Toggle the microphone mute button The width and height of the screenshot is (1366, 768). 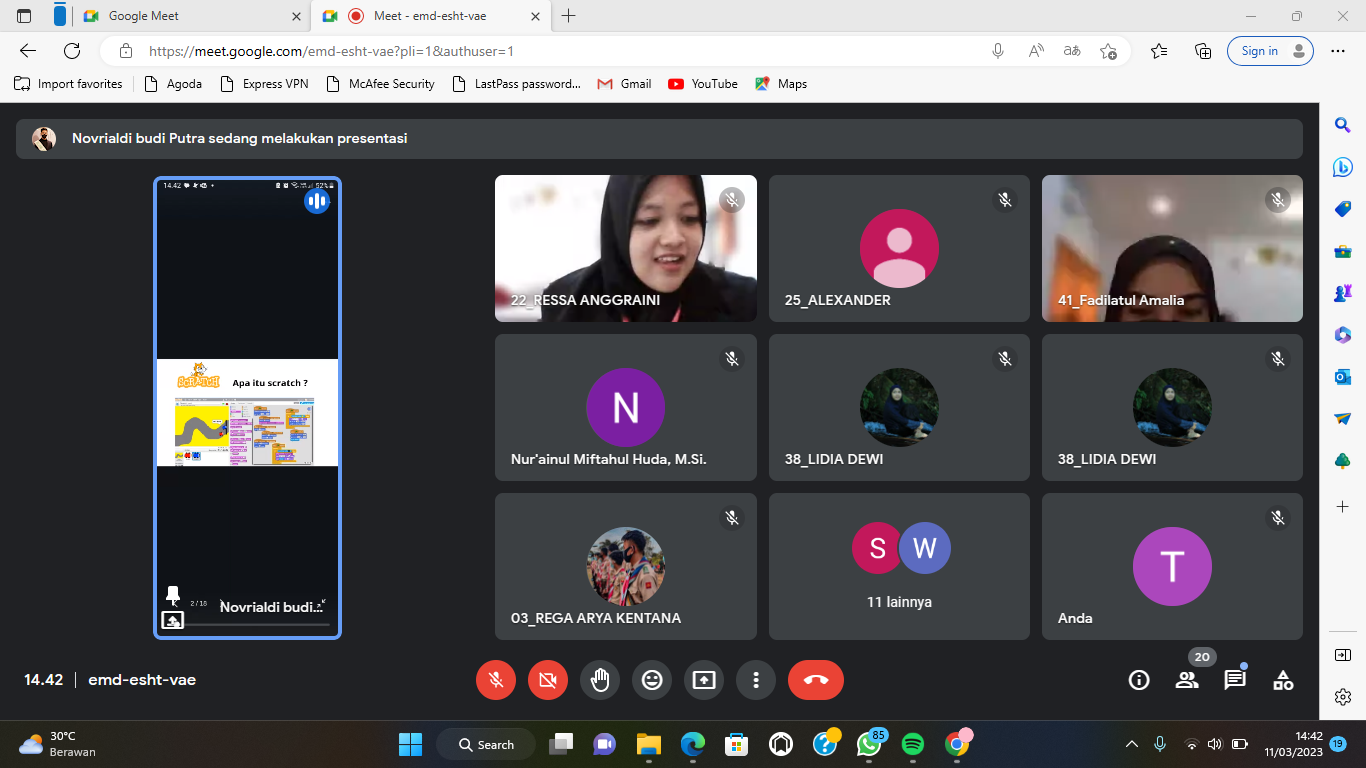point(496,680)
